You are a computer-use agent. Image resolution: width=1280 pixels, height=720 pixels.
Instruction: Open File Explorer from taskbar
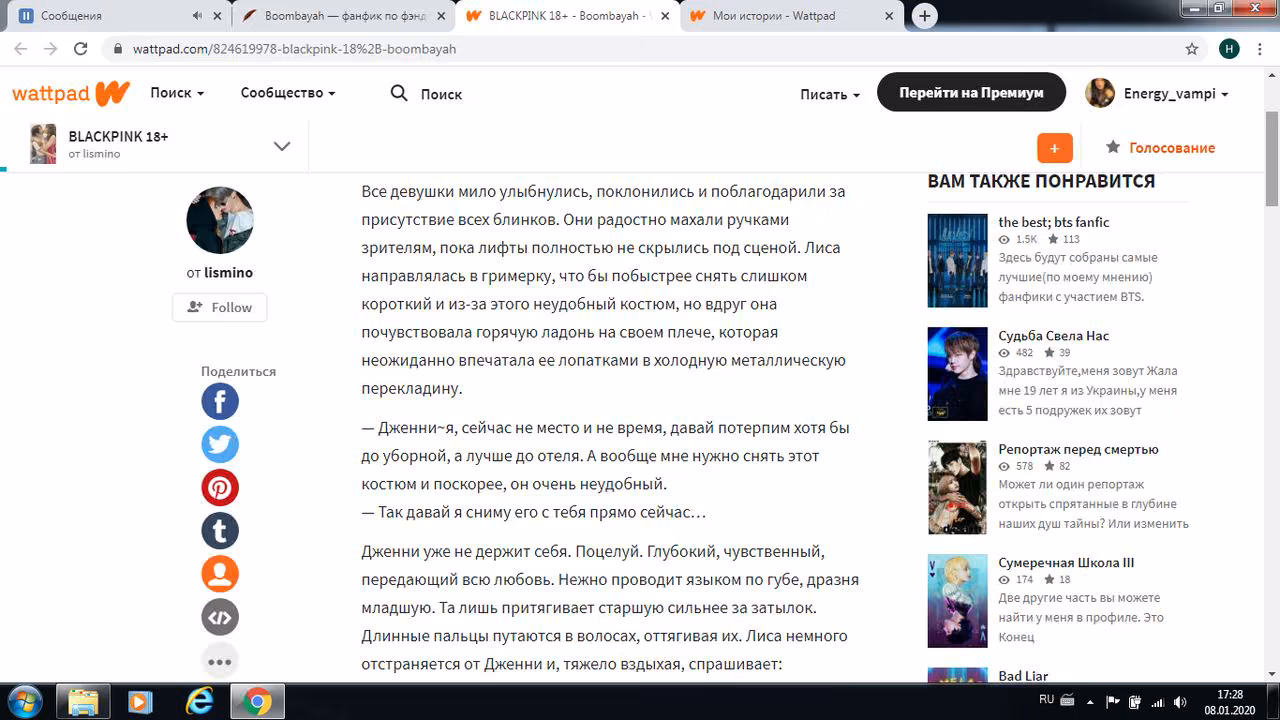click(x=83, y=702)
